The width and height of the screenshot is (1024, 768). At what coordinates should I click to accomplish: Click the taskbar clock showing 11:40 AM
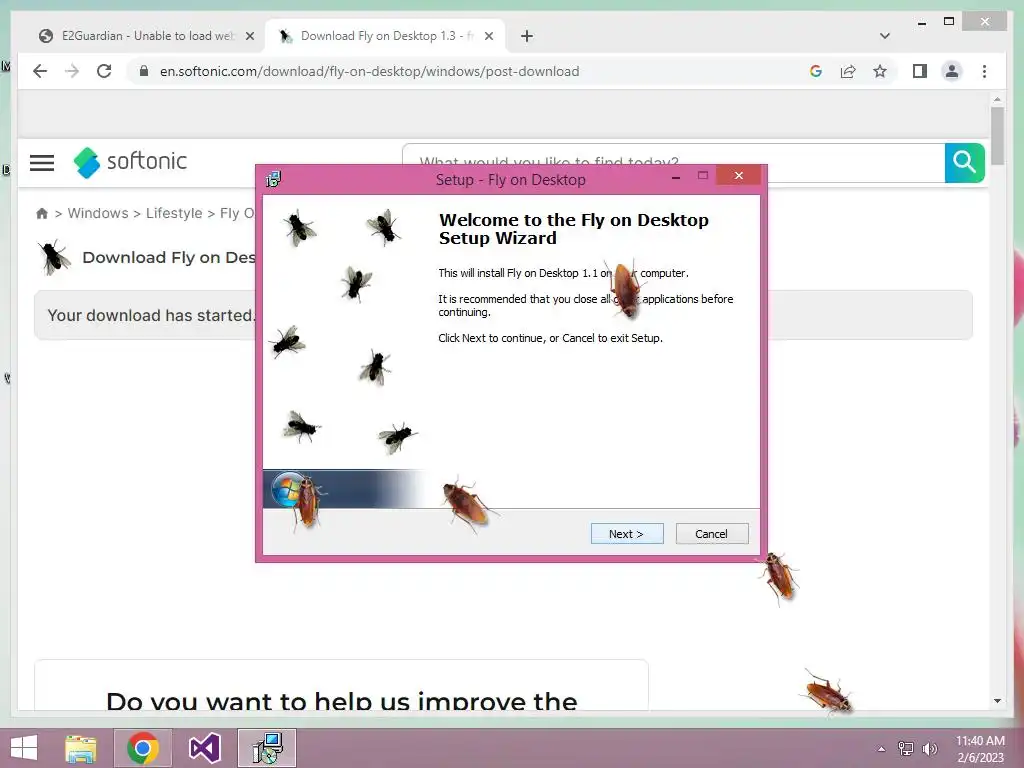pyautogui.click(x=980, y=749)
